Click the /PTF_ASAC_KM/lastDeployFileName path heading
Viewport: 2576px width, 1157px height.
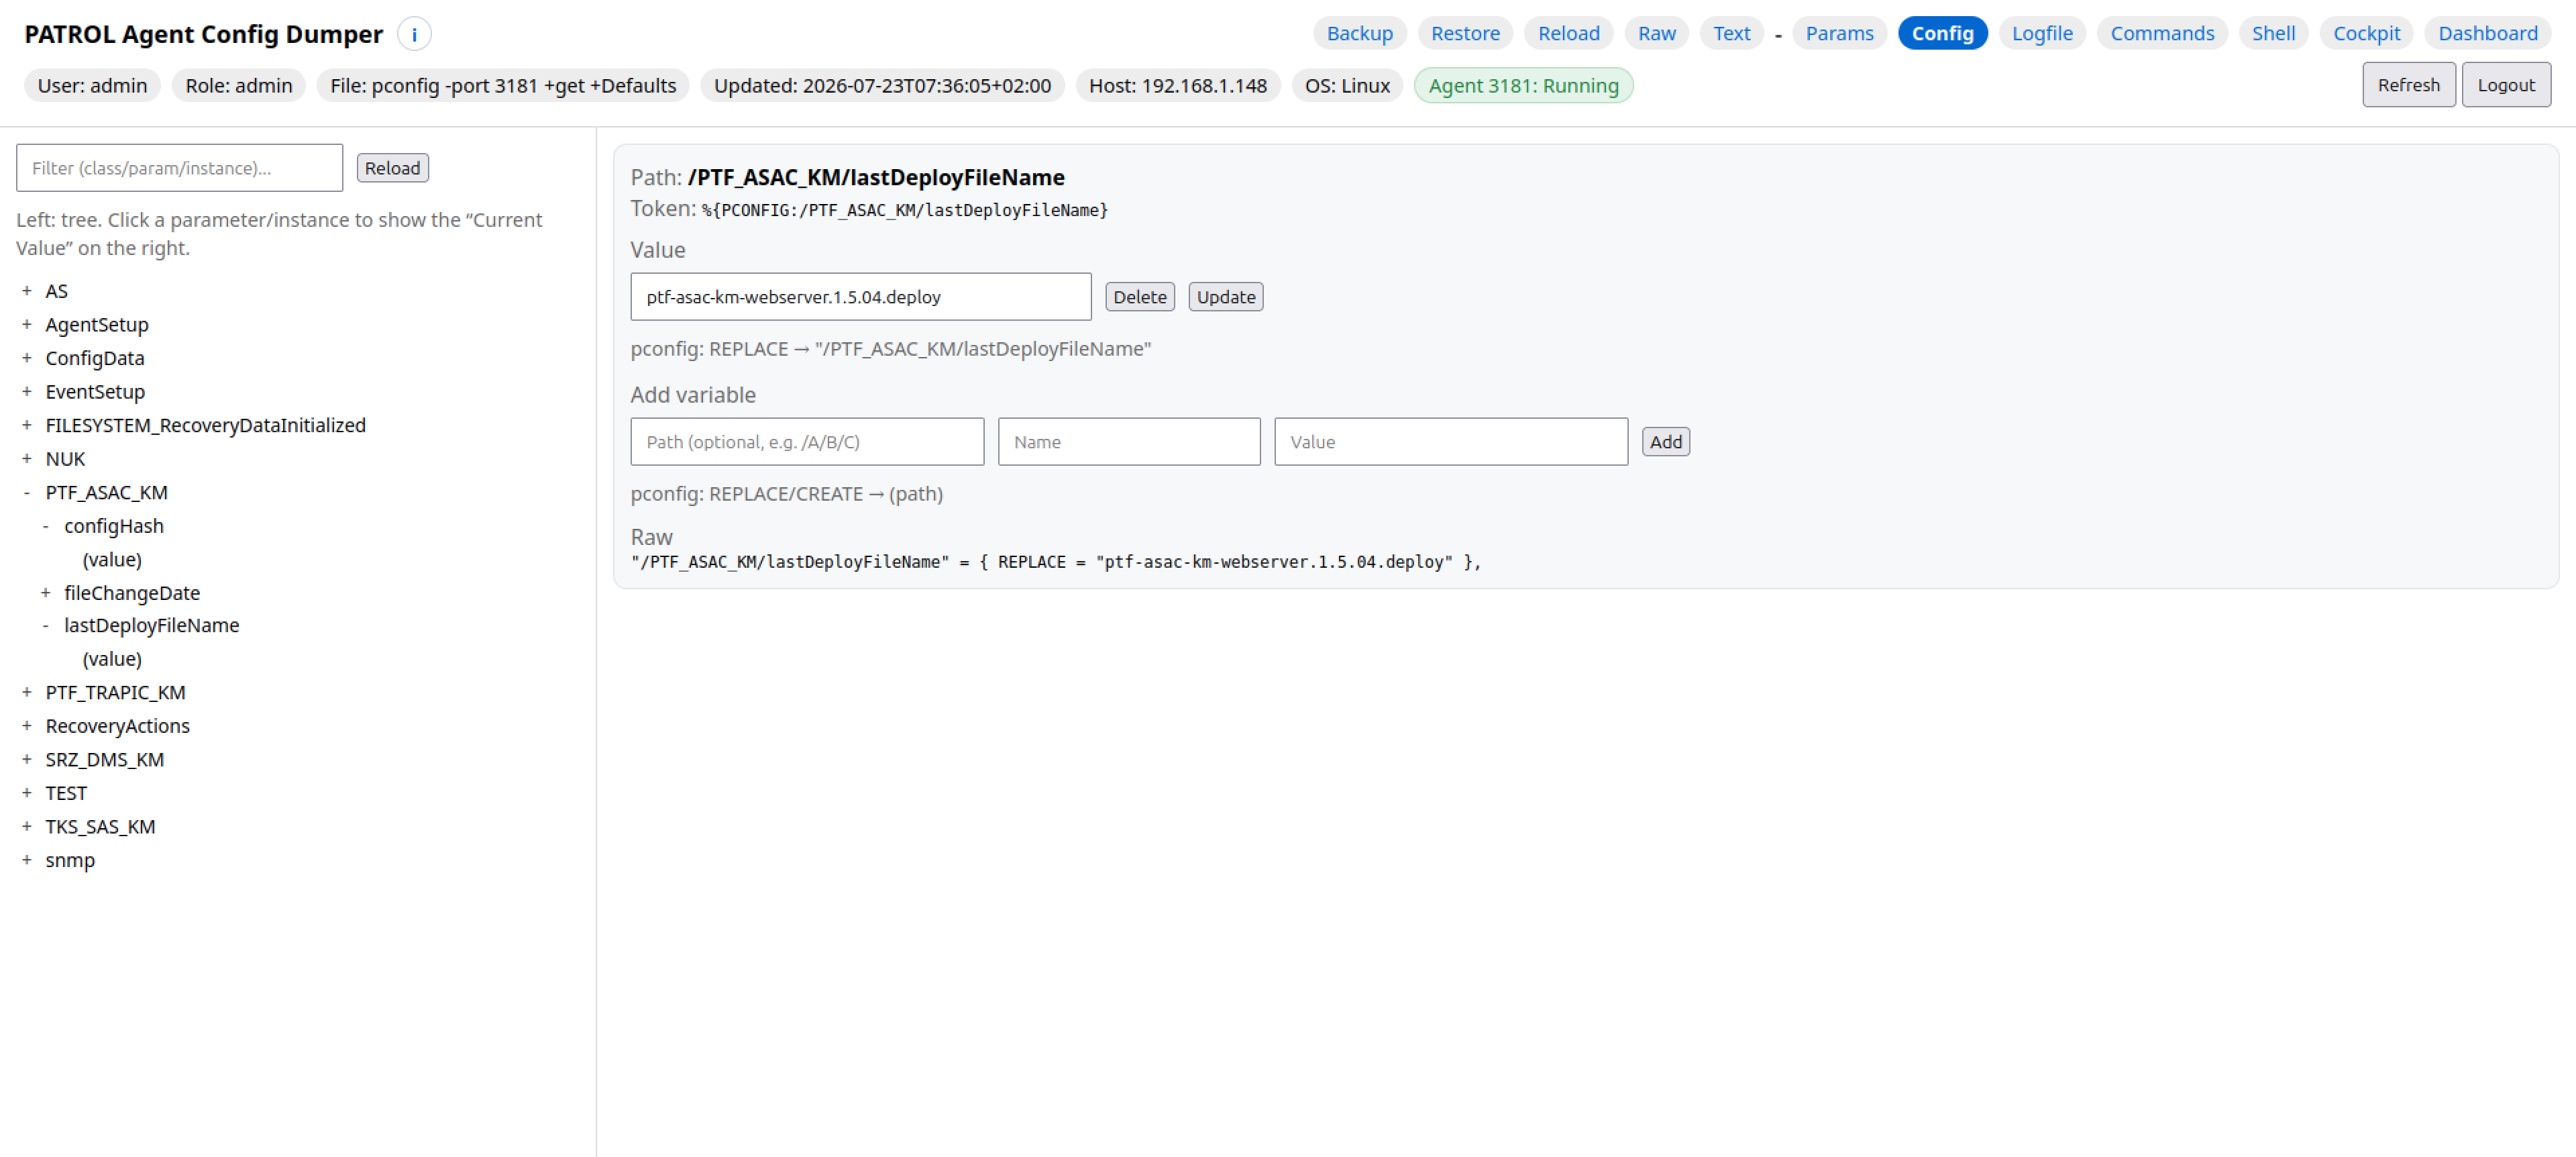click(875, 177)
